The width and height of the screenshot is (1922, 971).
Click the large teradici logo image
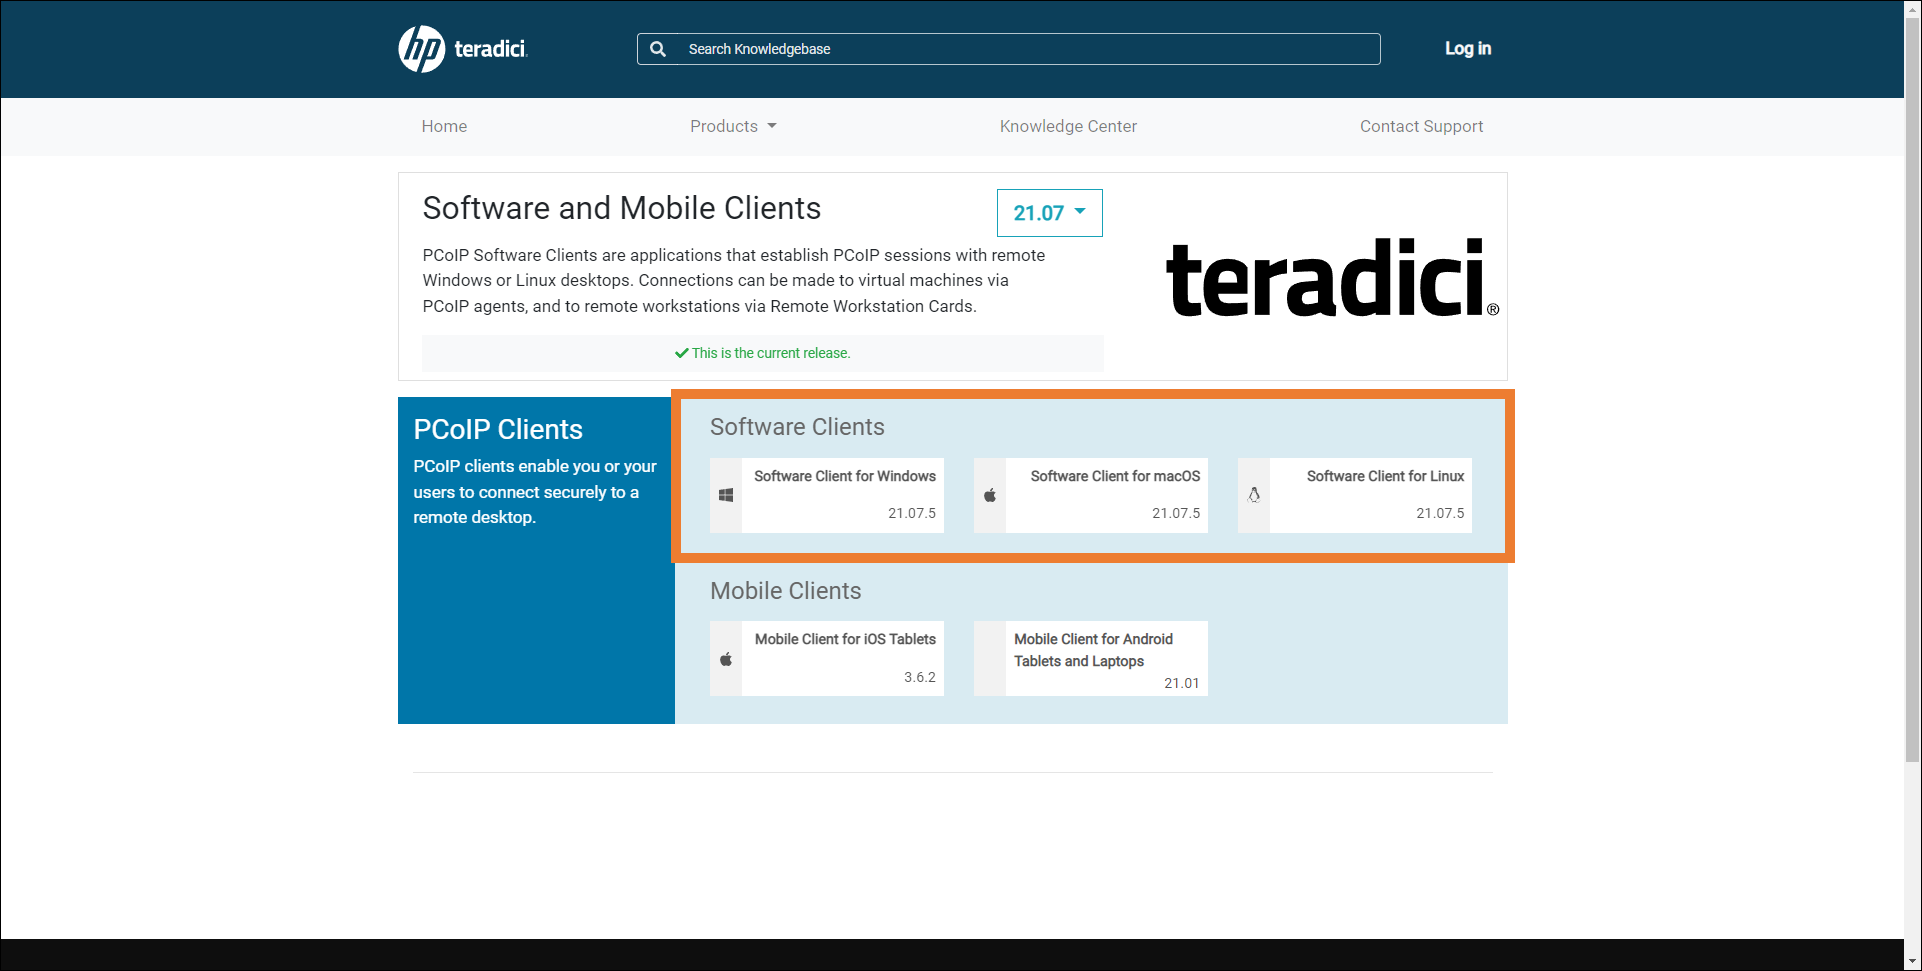coord(1333,277)
